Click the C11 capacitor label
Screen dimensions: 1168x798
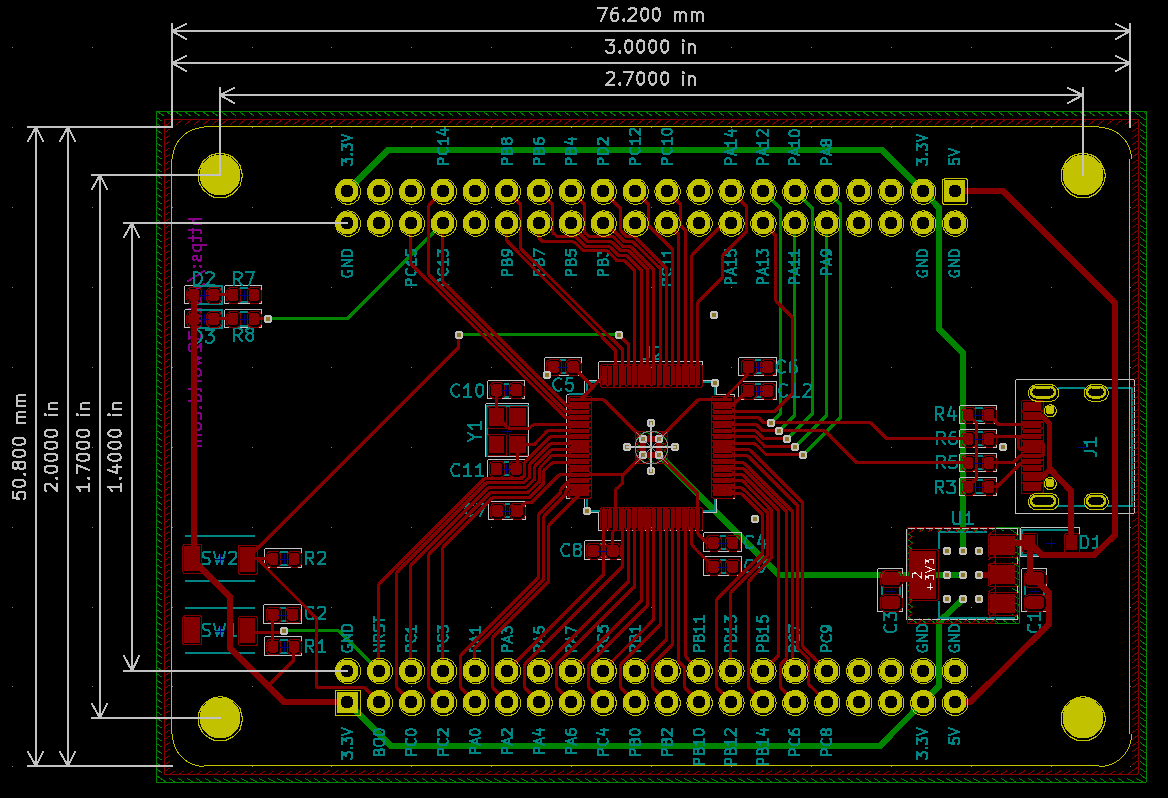point(467,470)
